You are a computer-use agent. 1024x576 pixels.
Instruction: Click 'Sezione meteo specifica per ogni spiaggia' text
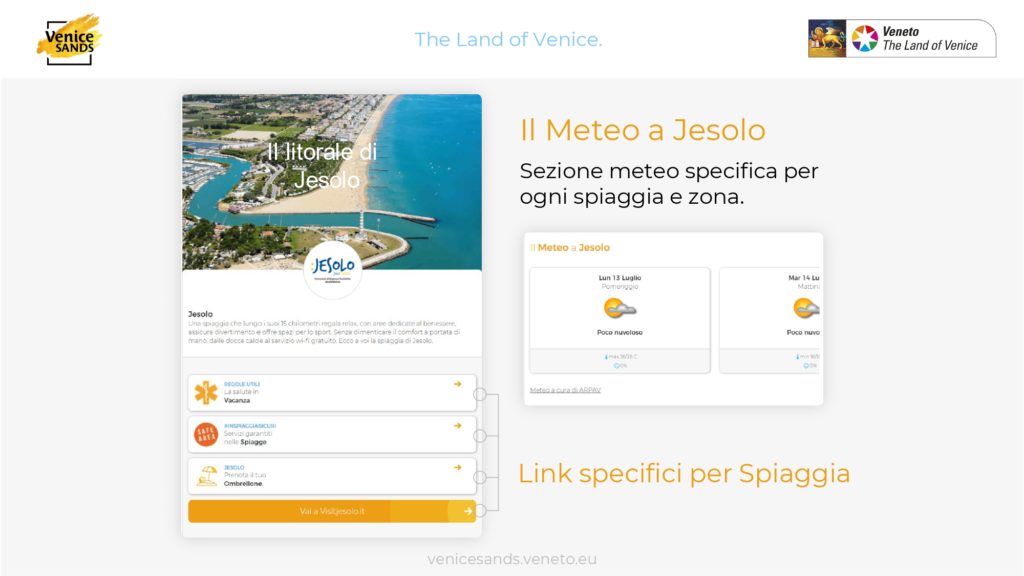[669, 184]
